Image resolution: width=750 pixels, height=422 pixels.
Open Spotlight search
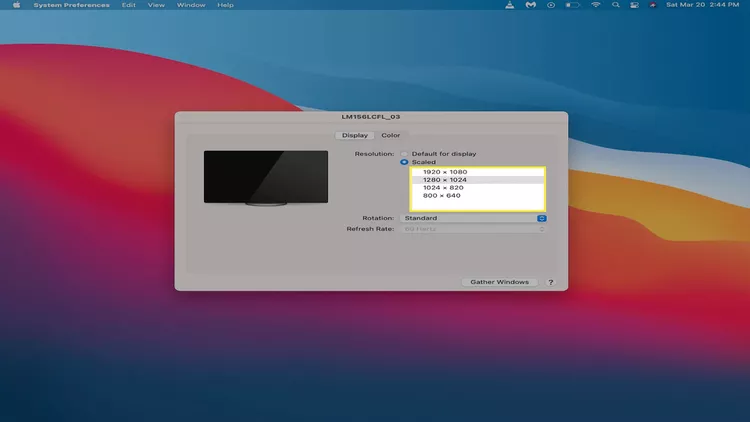[616, 5]
